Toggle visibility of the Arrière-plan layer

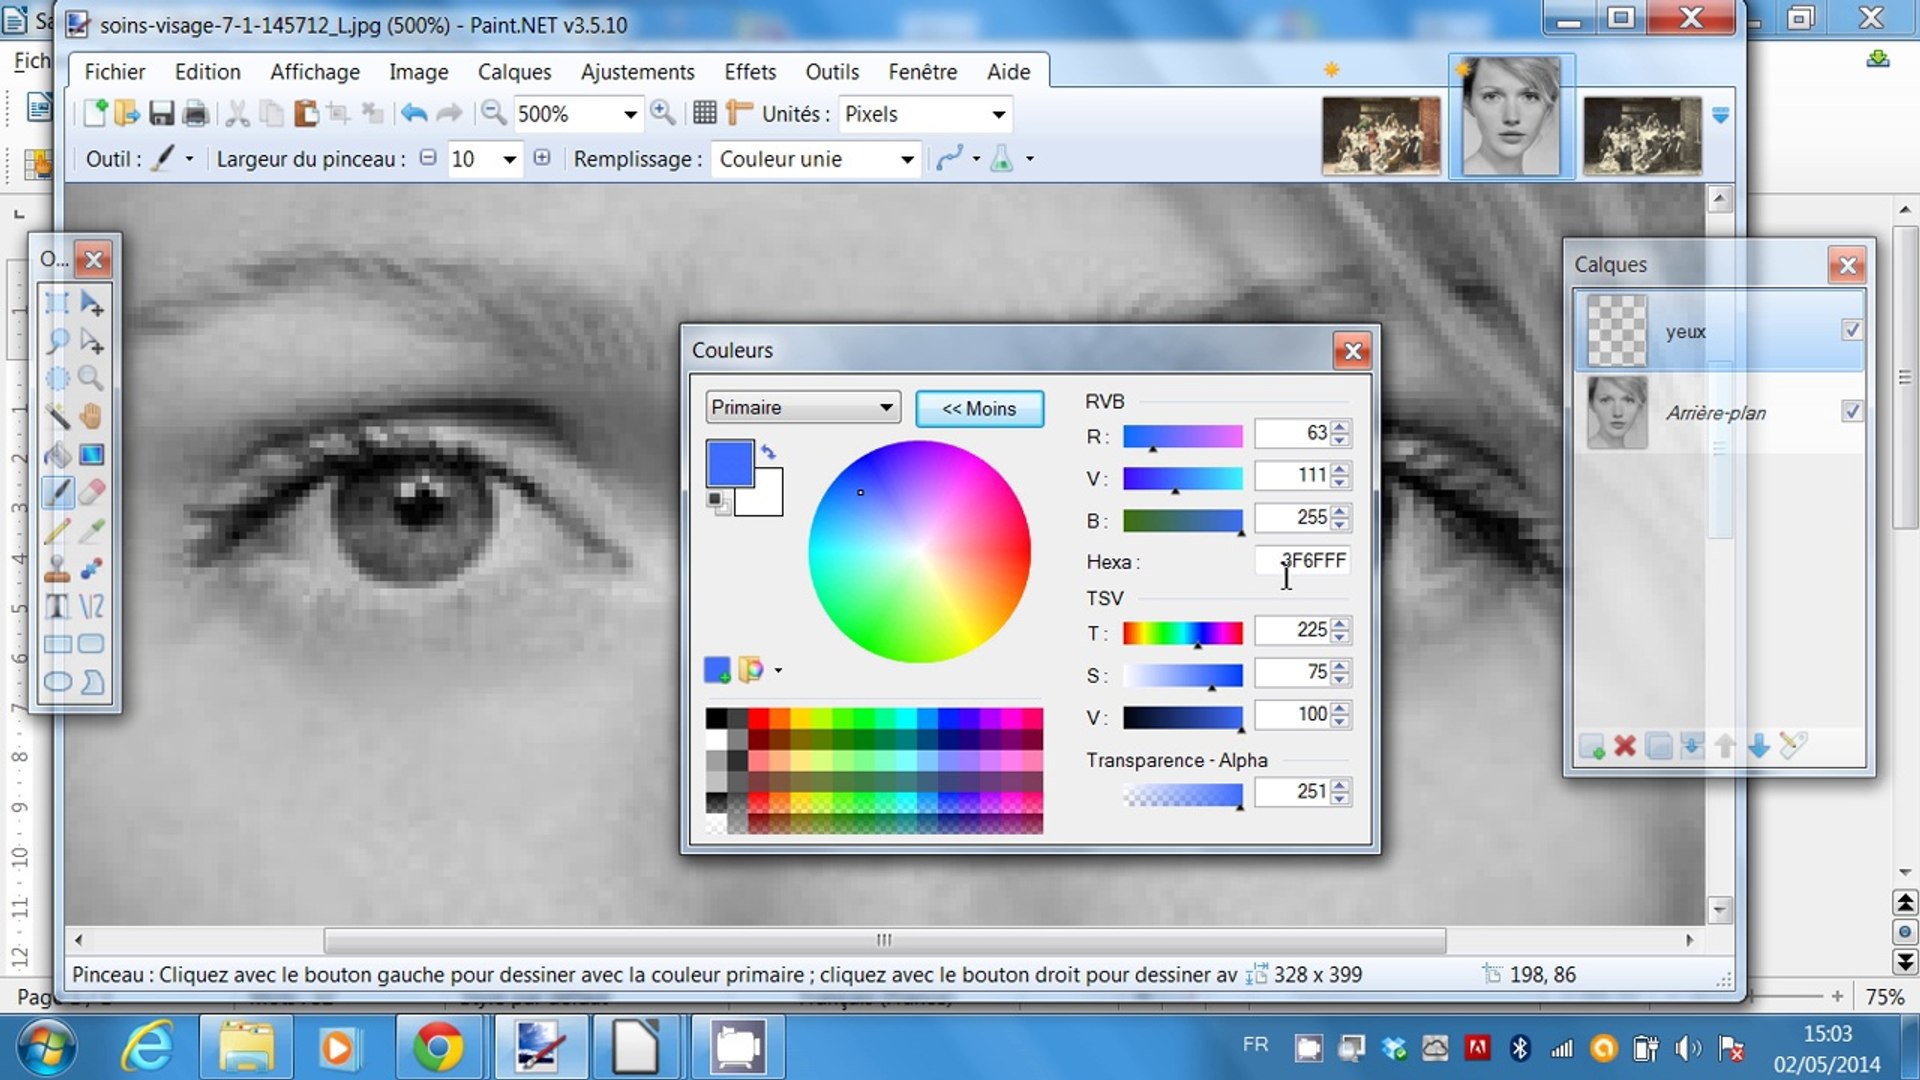[1851, 411]
